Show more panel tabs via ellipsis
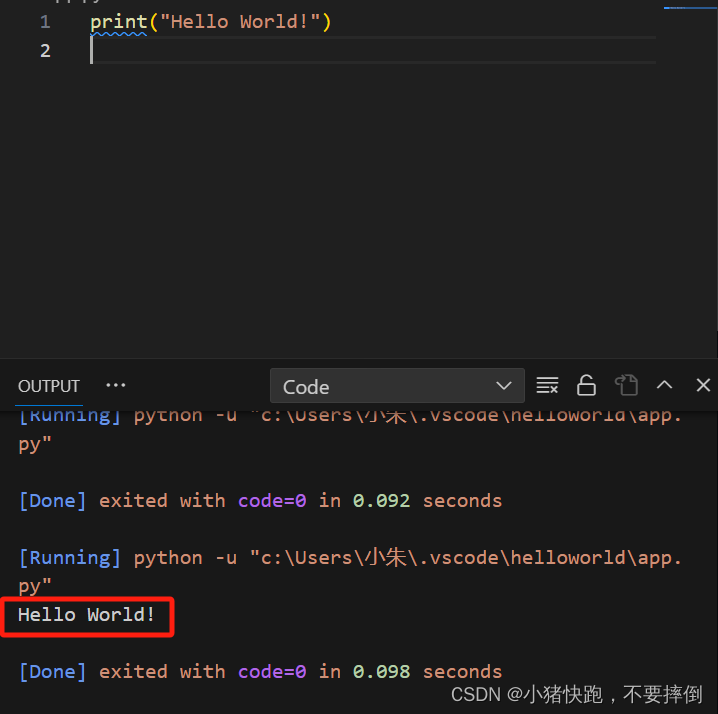This screenshot has height=714, width=718. click(115, 385)
